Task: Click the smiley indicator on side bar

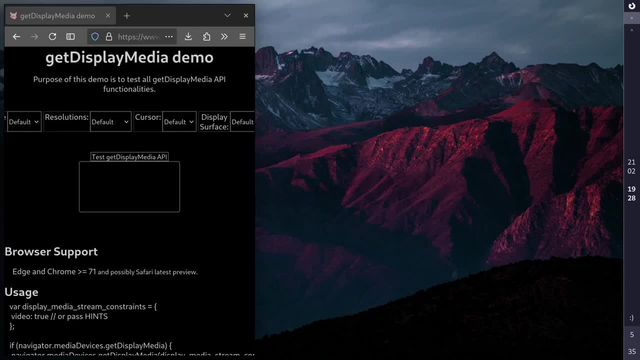Action: pos(631,318)
